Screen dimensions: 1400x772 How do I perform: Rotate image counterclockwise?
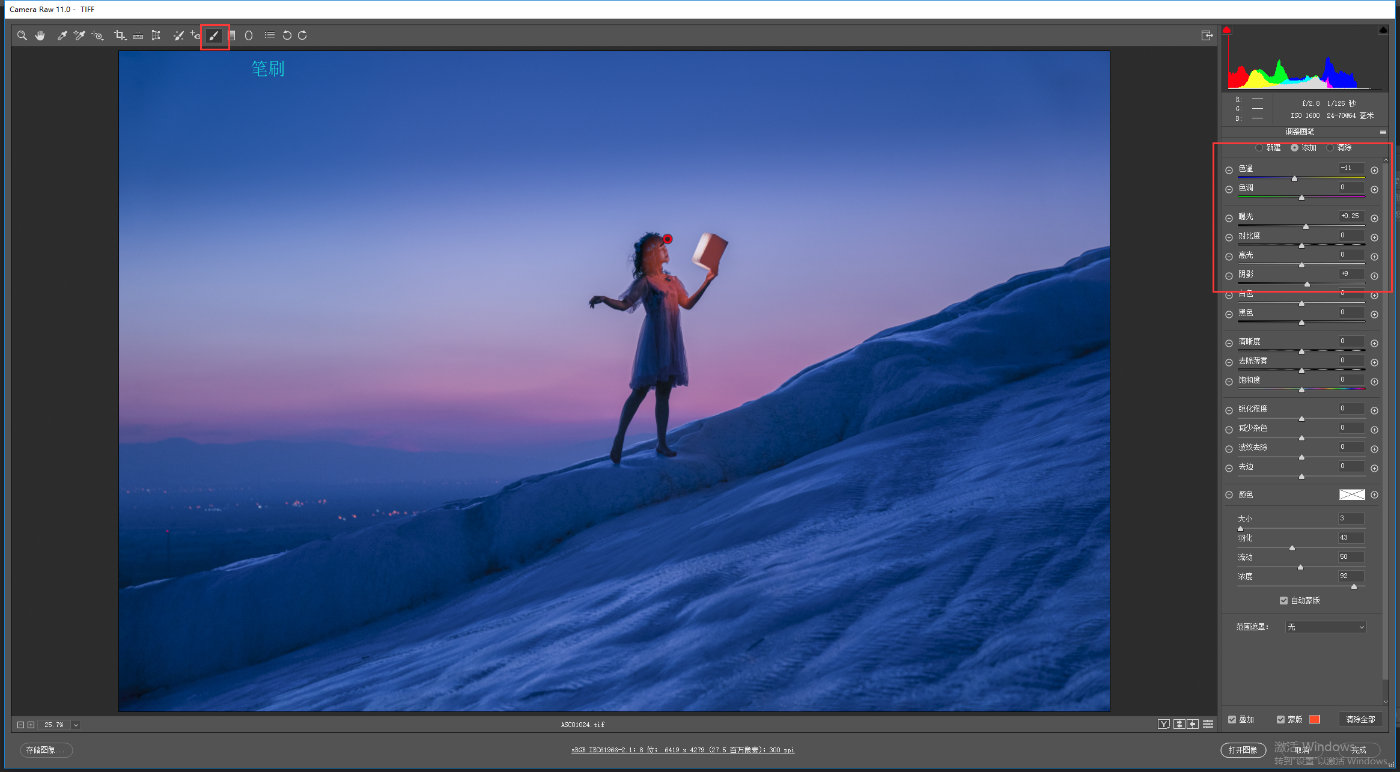coord(287,36)
